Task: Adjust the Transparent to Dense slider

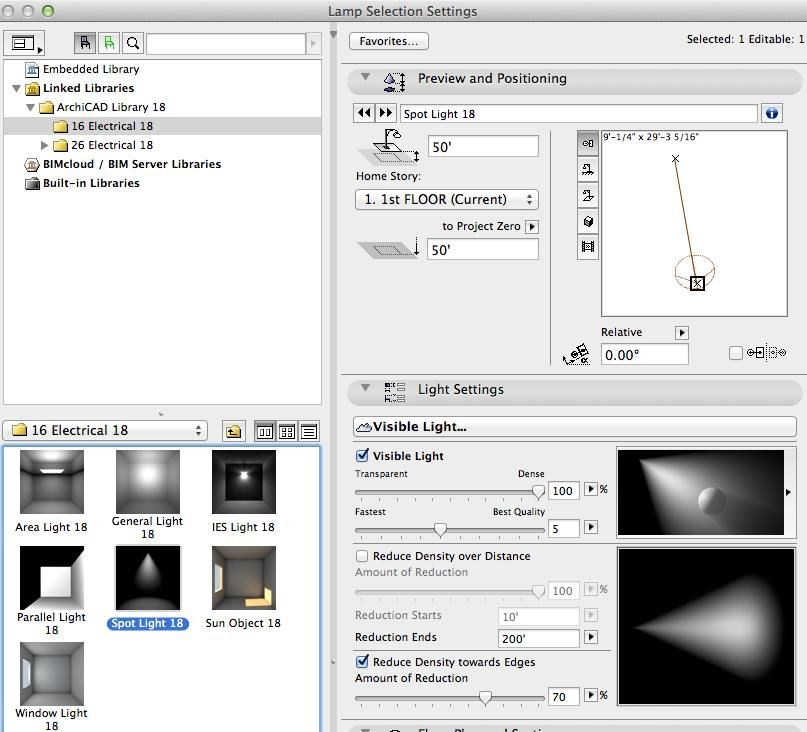Action: pyautogui.click(x=449, y=493)
